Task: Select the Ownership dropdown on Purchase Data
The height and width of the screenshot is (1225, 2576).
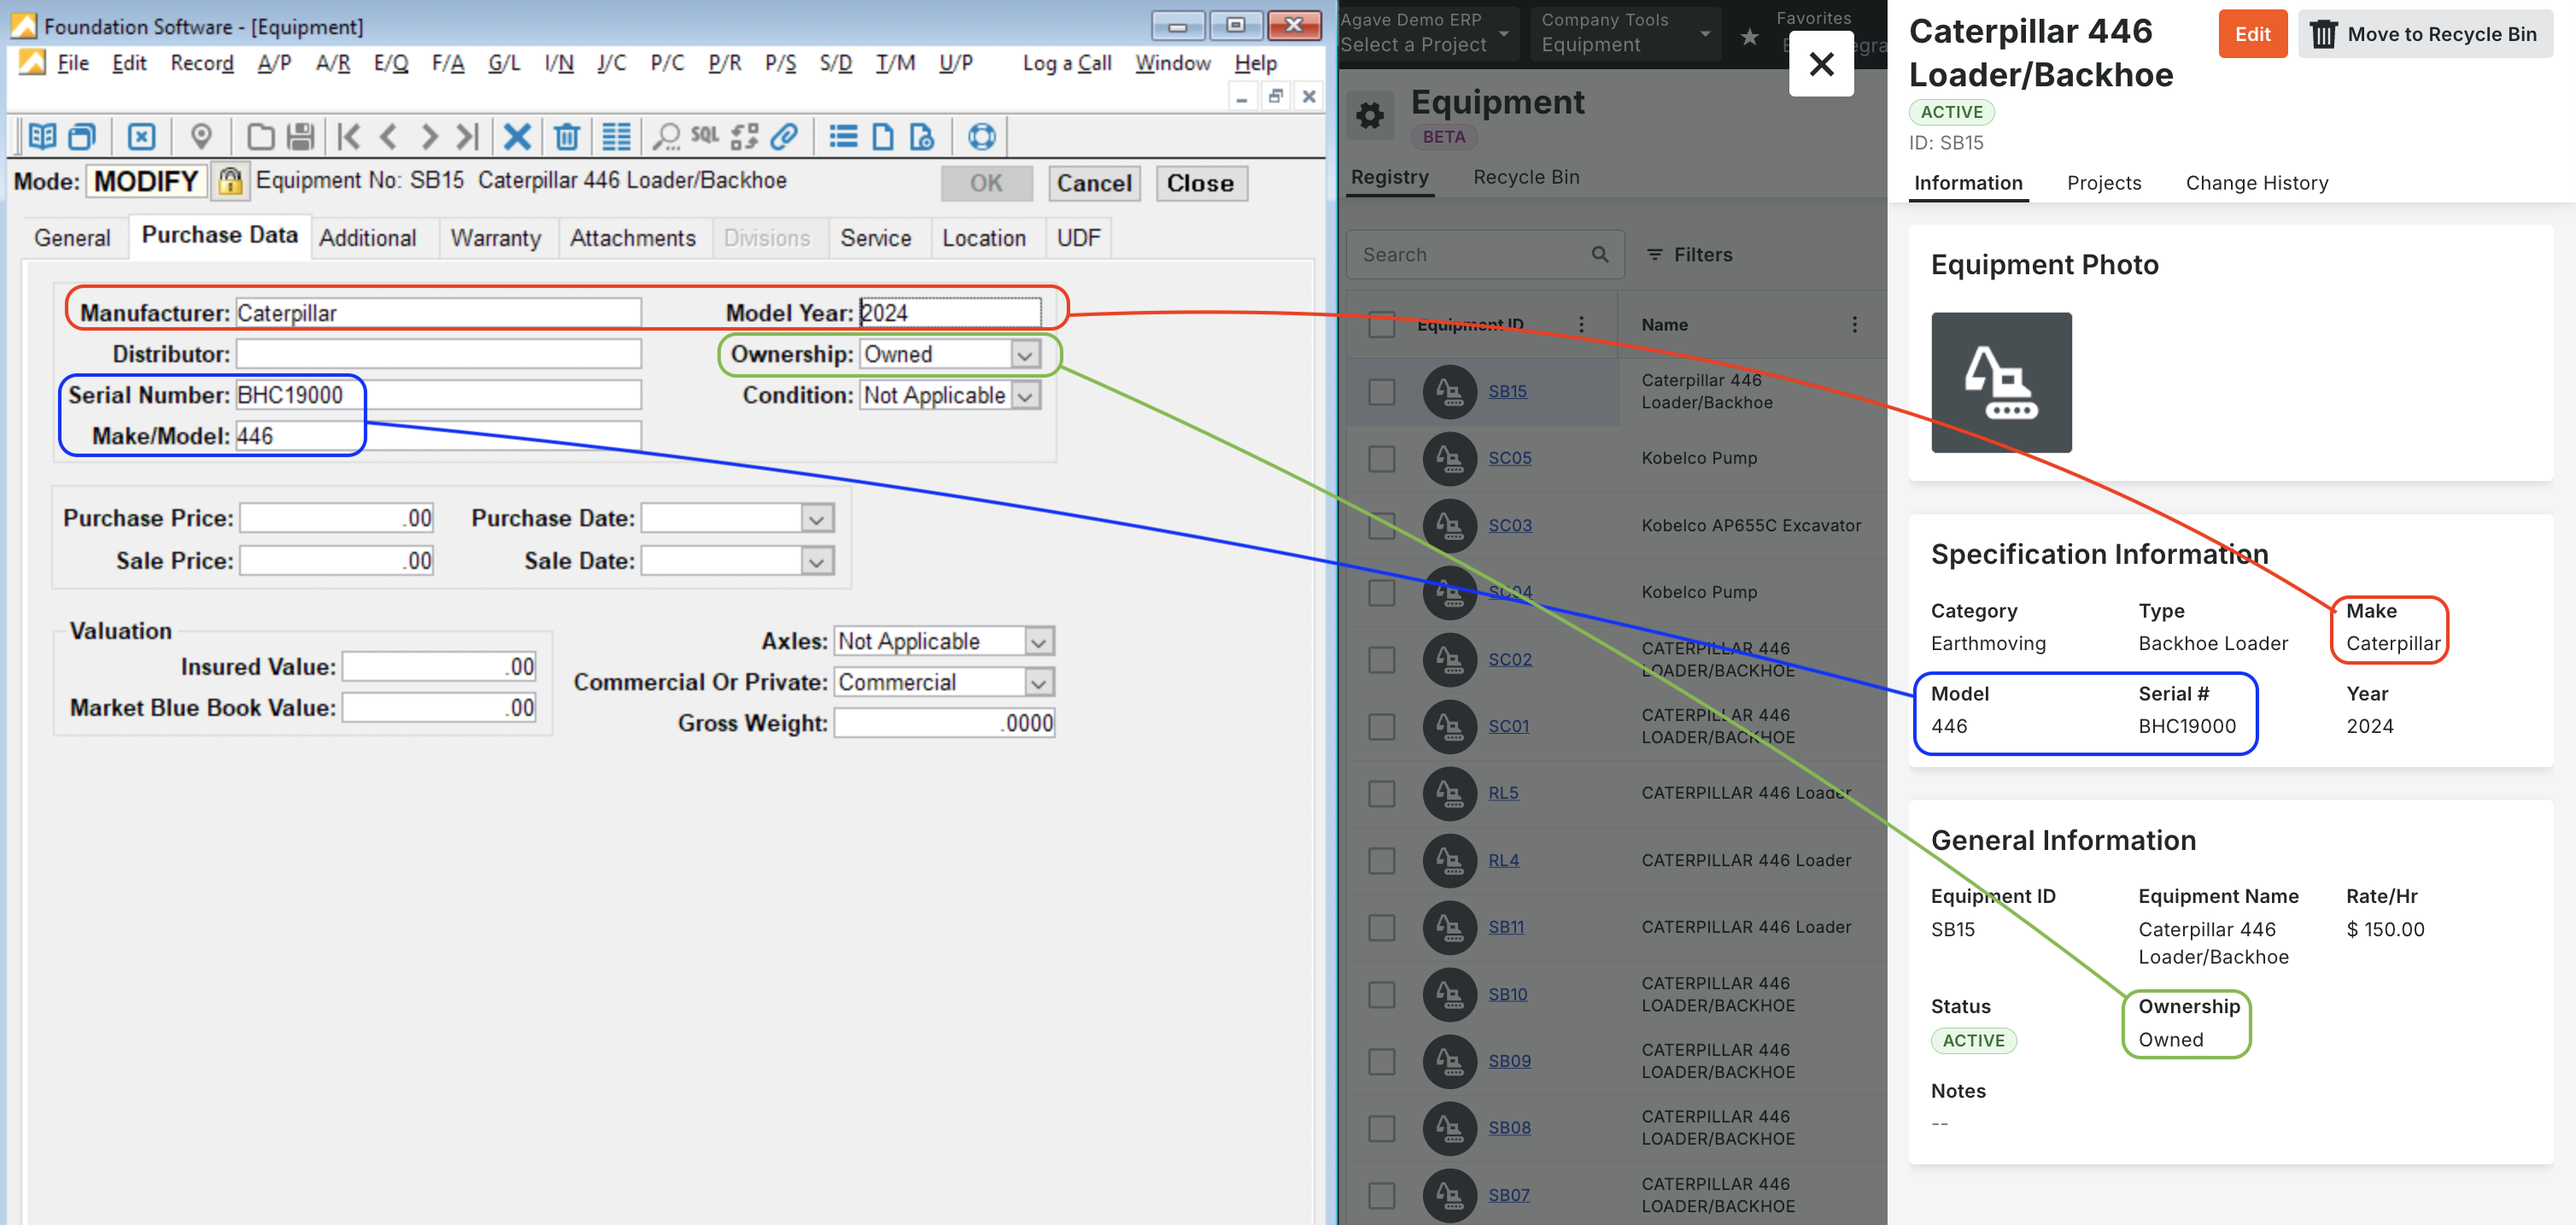Action: tap(946, 353)
